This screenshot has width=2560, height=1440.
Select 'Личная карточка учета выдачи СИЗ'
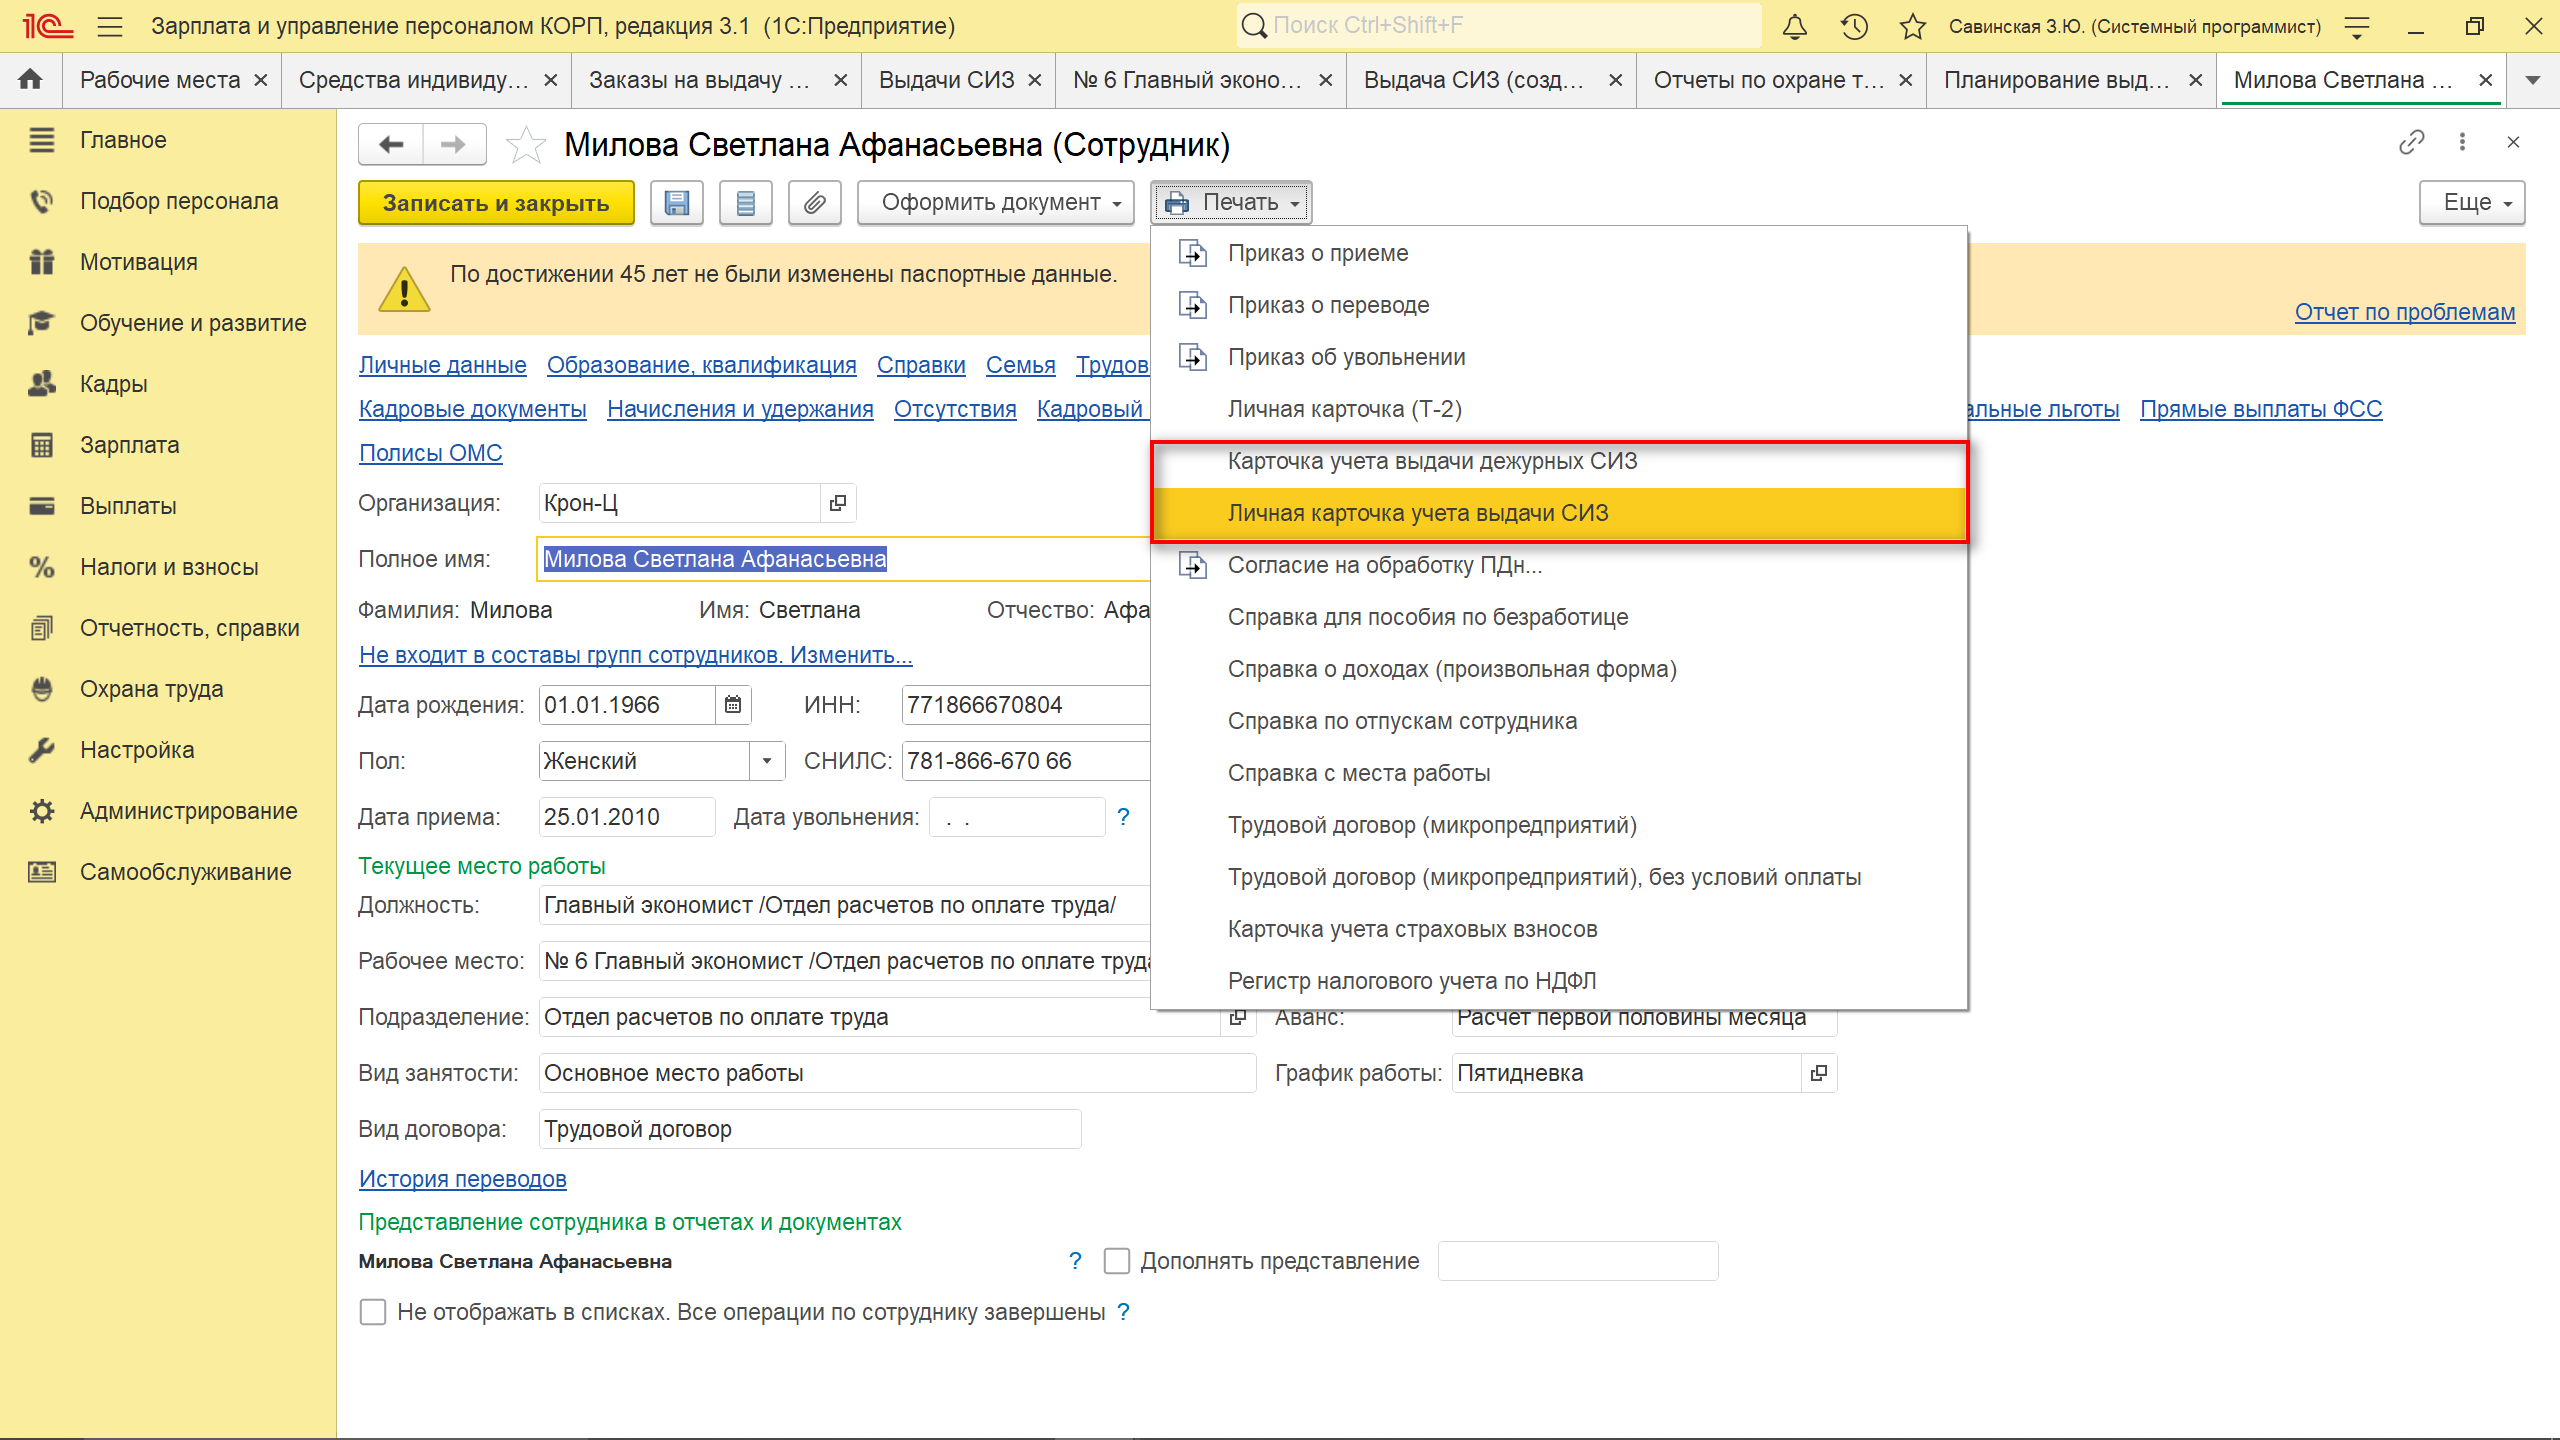coord(1417,514)
